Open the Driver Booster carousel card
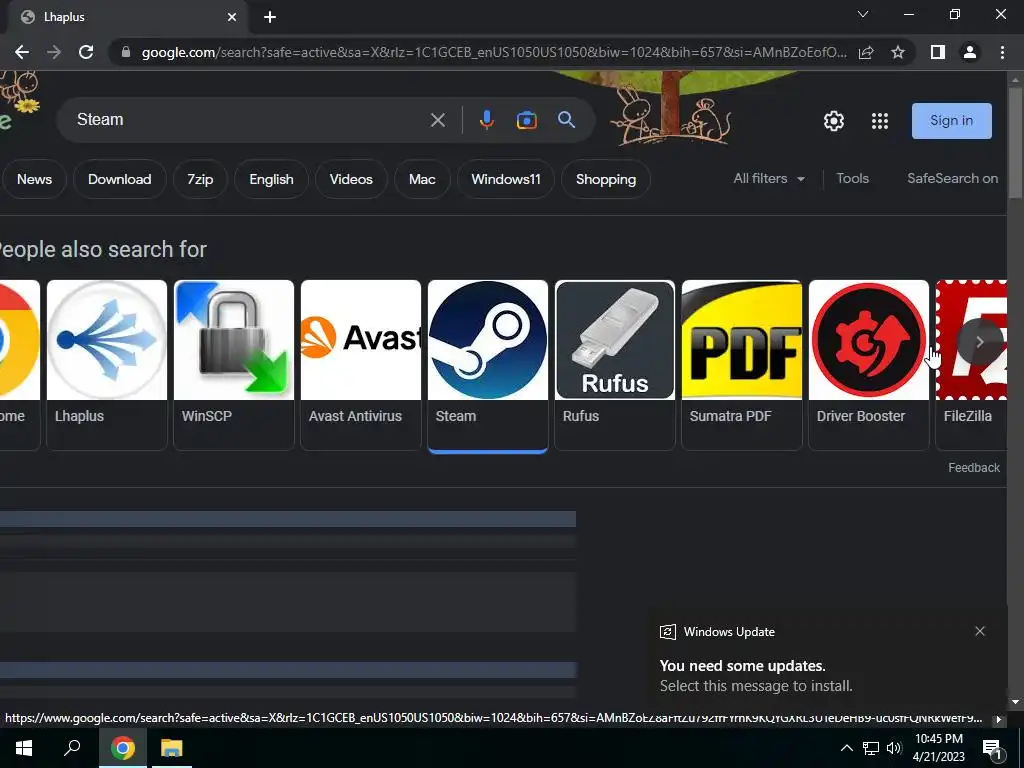Image resolution: width=1024 pixels, height=768 pixels. click(x=869, y=365)
